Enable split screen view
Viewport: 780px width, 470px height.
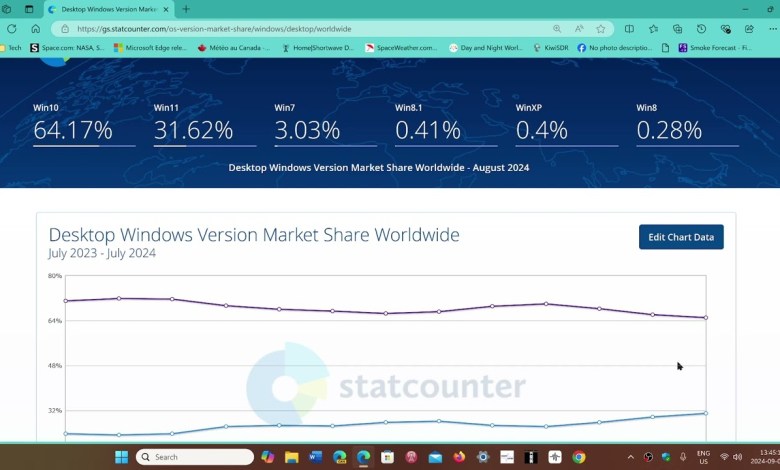click(629, 29)
